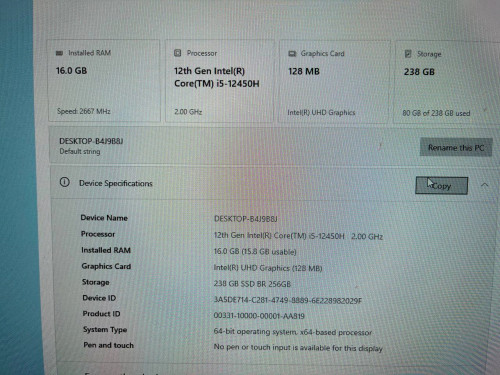Image resolution: width=500 pixels, height=375 pixels.
Task: Click the 'Device Specifications' heading
Action: click(x=116, y=183)
